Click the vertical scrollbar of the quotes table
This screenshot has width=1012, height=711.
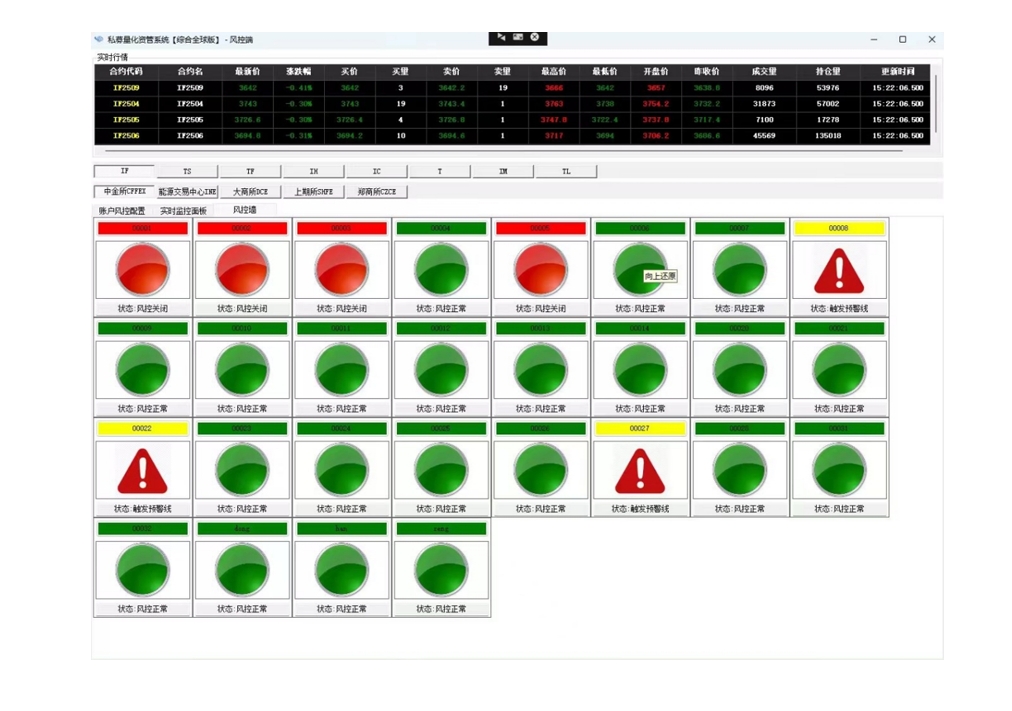click(x=935, y=104)
